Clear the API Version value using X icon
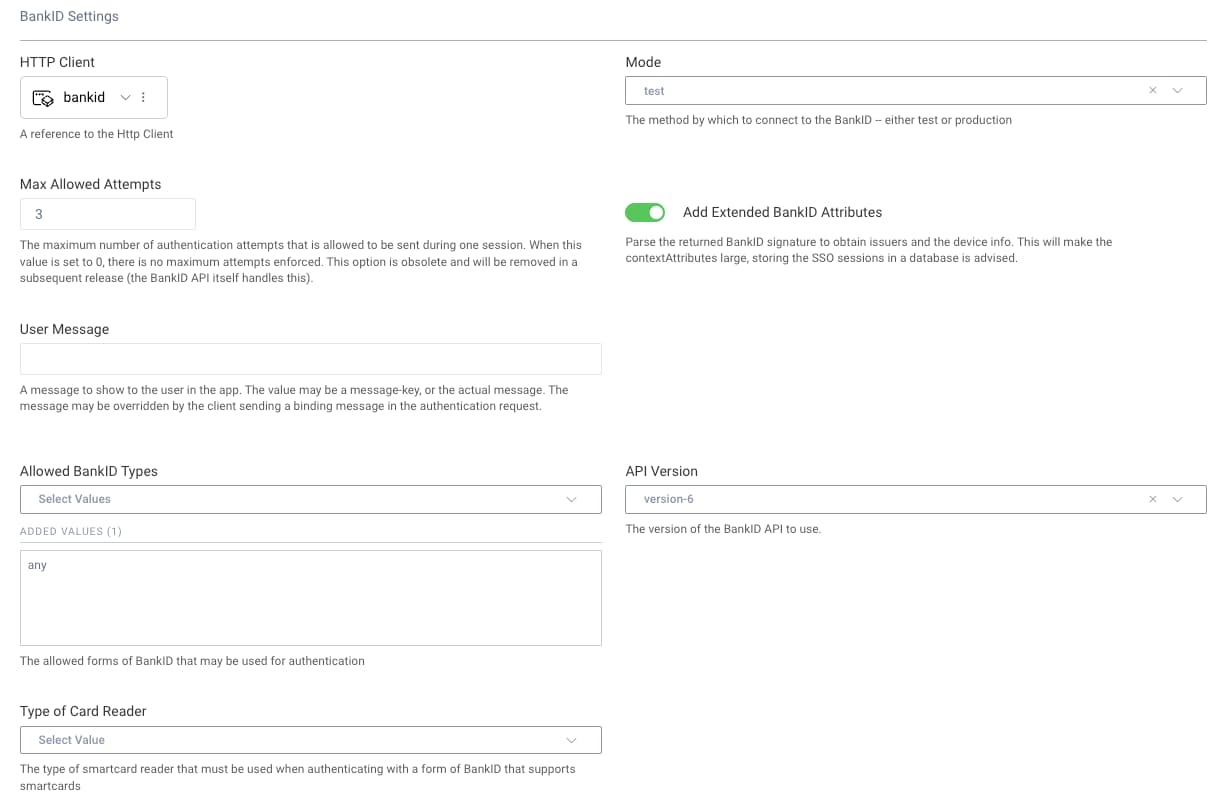This screenshot has height=802, width=1223. click(1152, 499)
